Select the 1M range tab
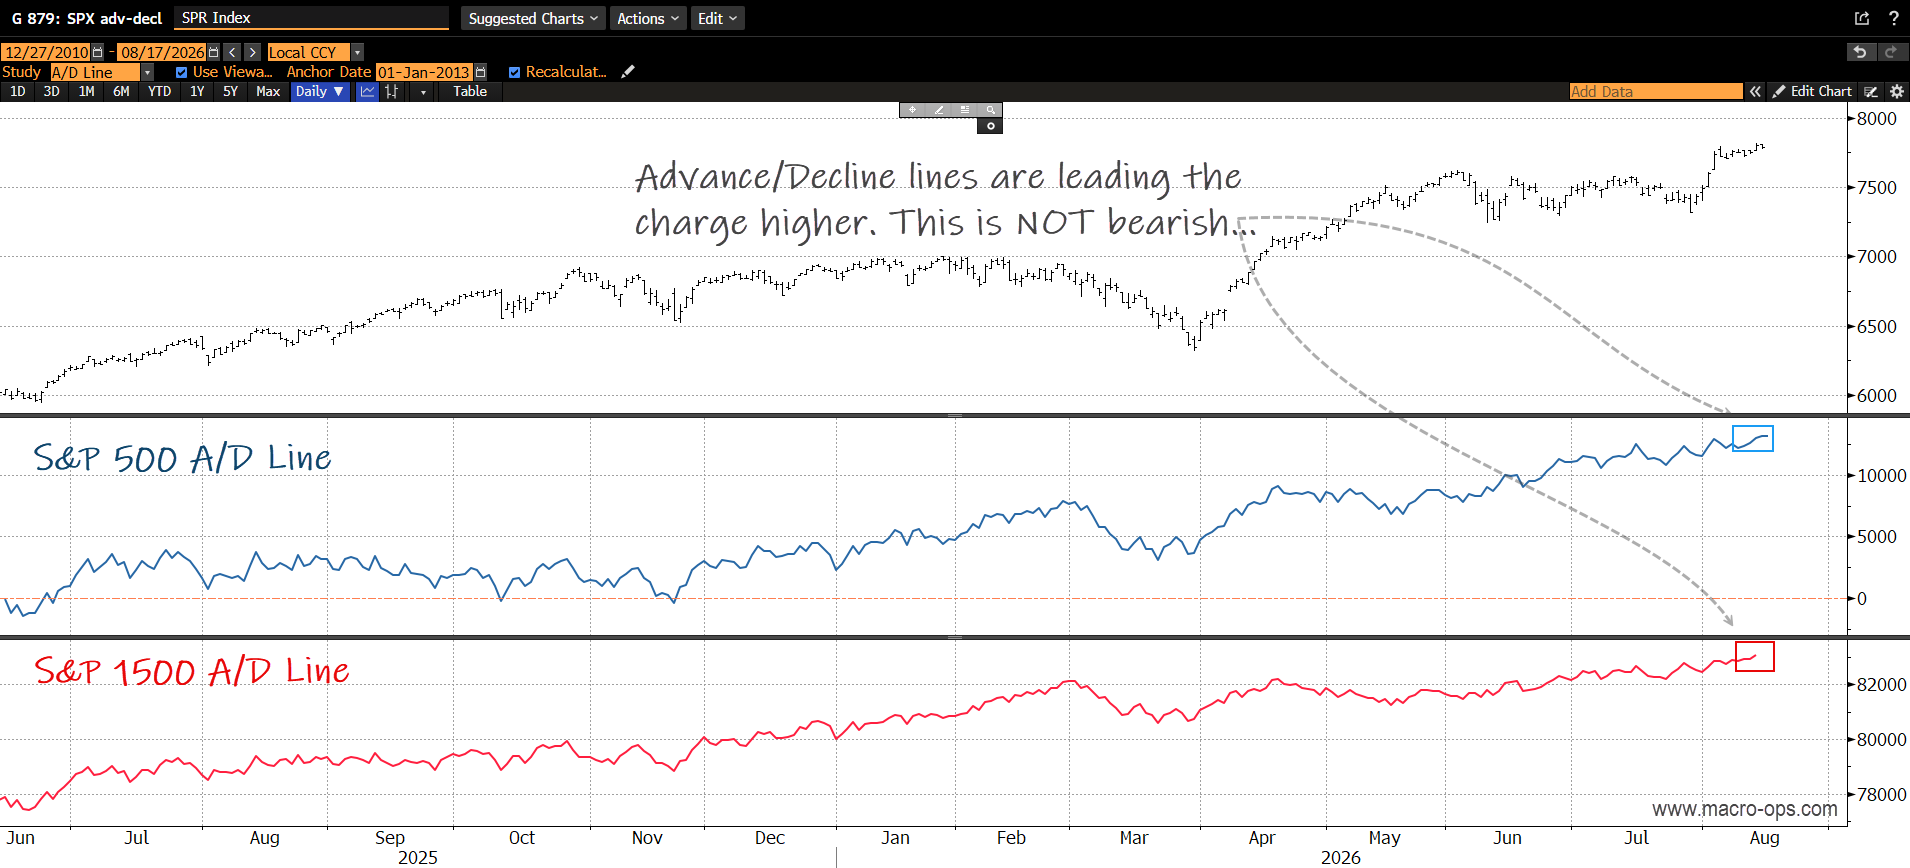The height and width of the screenshot is (868, 1910). pyautogui.click(x=87, y=91)
